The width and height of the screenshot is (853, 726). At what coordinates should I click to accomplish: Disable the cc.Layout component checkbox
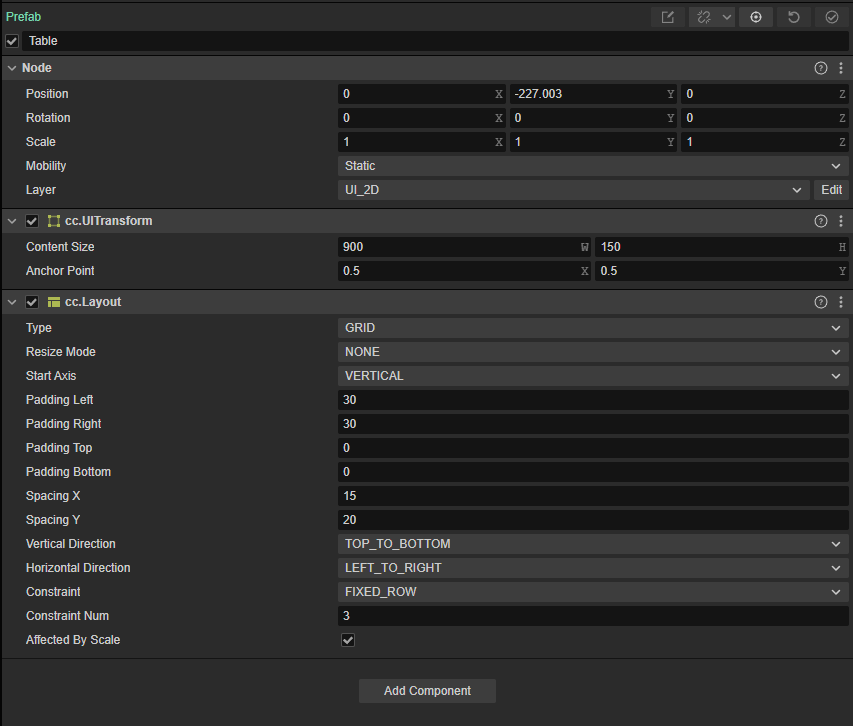(x=32, y=302)
